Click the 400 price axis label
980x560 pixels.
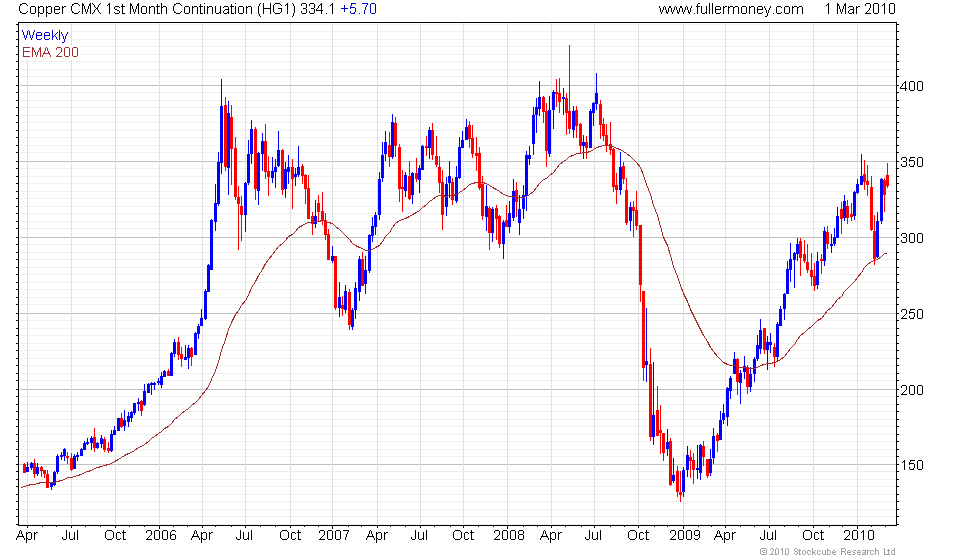pos(911,86)
